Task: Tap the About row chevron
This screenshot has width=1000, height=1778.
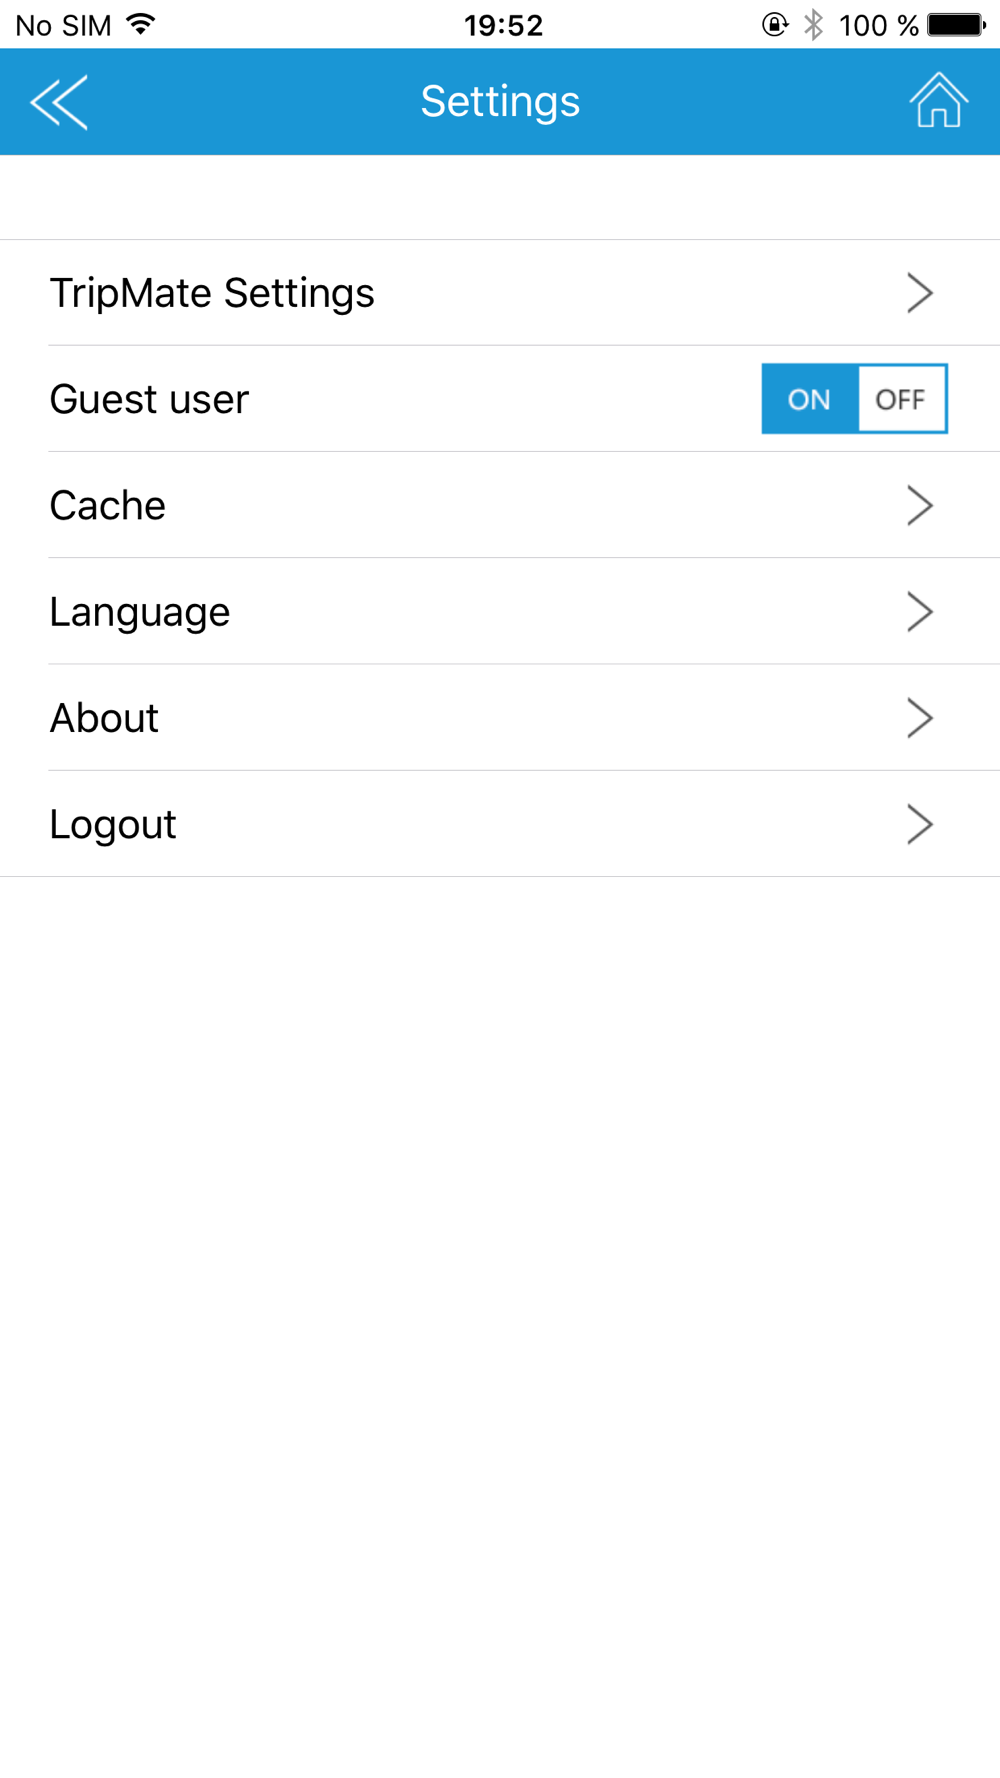Action: pyautogui.click(x=920, y=718)
